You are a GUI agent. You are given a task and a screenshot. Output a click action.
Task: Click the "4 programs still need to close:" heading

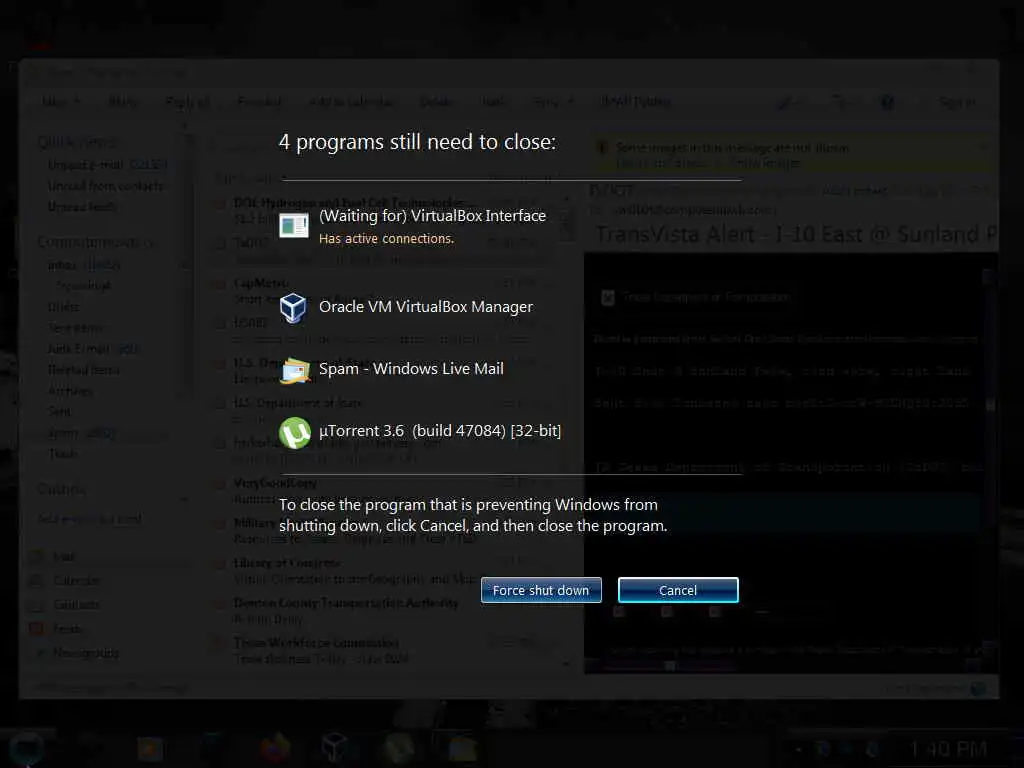[417, 142]
